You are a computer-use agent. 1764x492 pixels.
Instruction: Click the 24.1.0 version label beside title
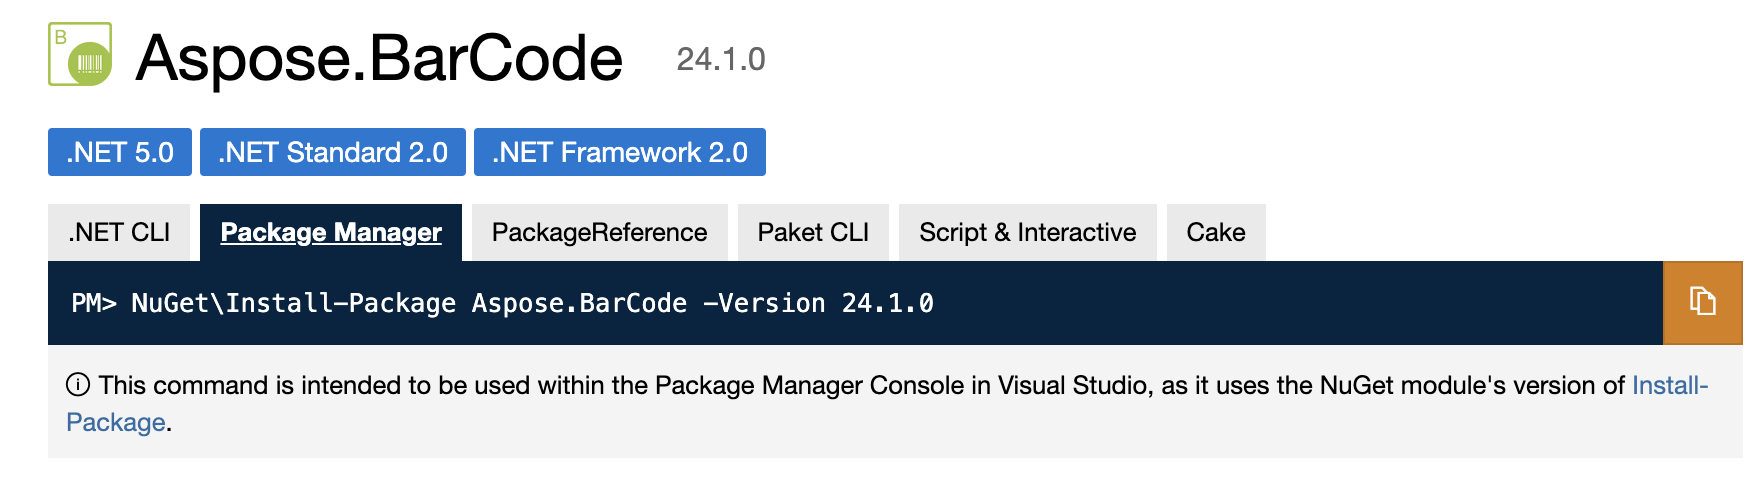[x=720, y=60]
